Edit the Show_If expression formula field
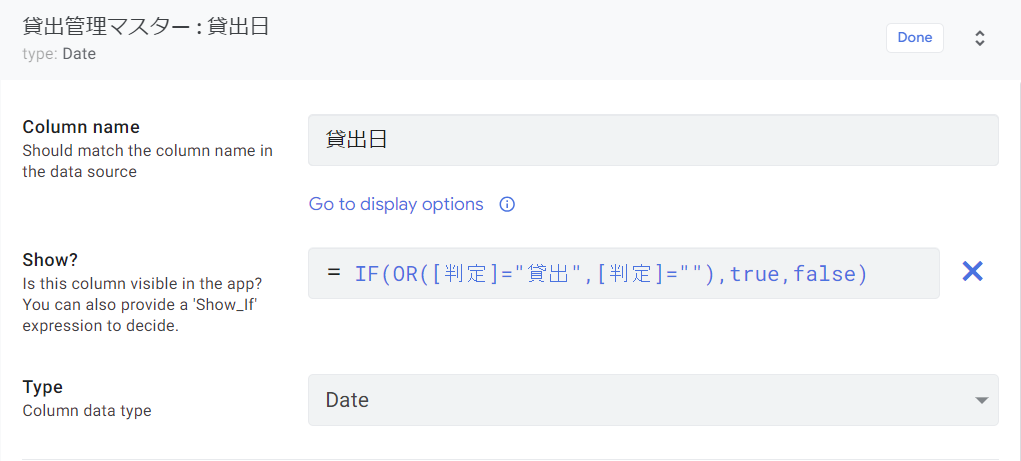The height and width of the screenshot is (461, 1021). click(x=623, y=273)
